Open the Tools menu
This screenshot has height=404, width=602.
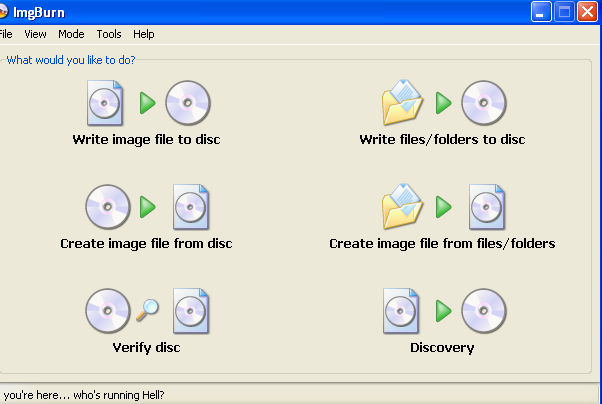point(109,34)
